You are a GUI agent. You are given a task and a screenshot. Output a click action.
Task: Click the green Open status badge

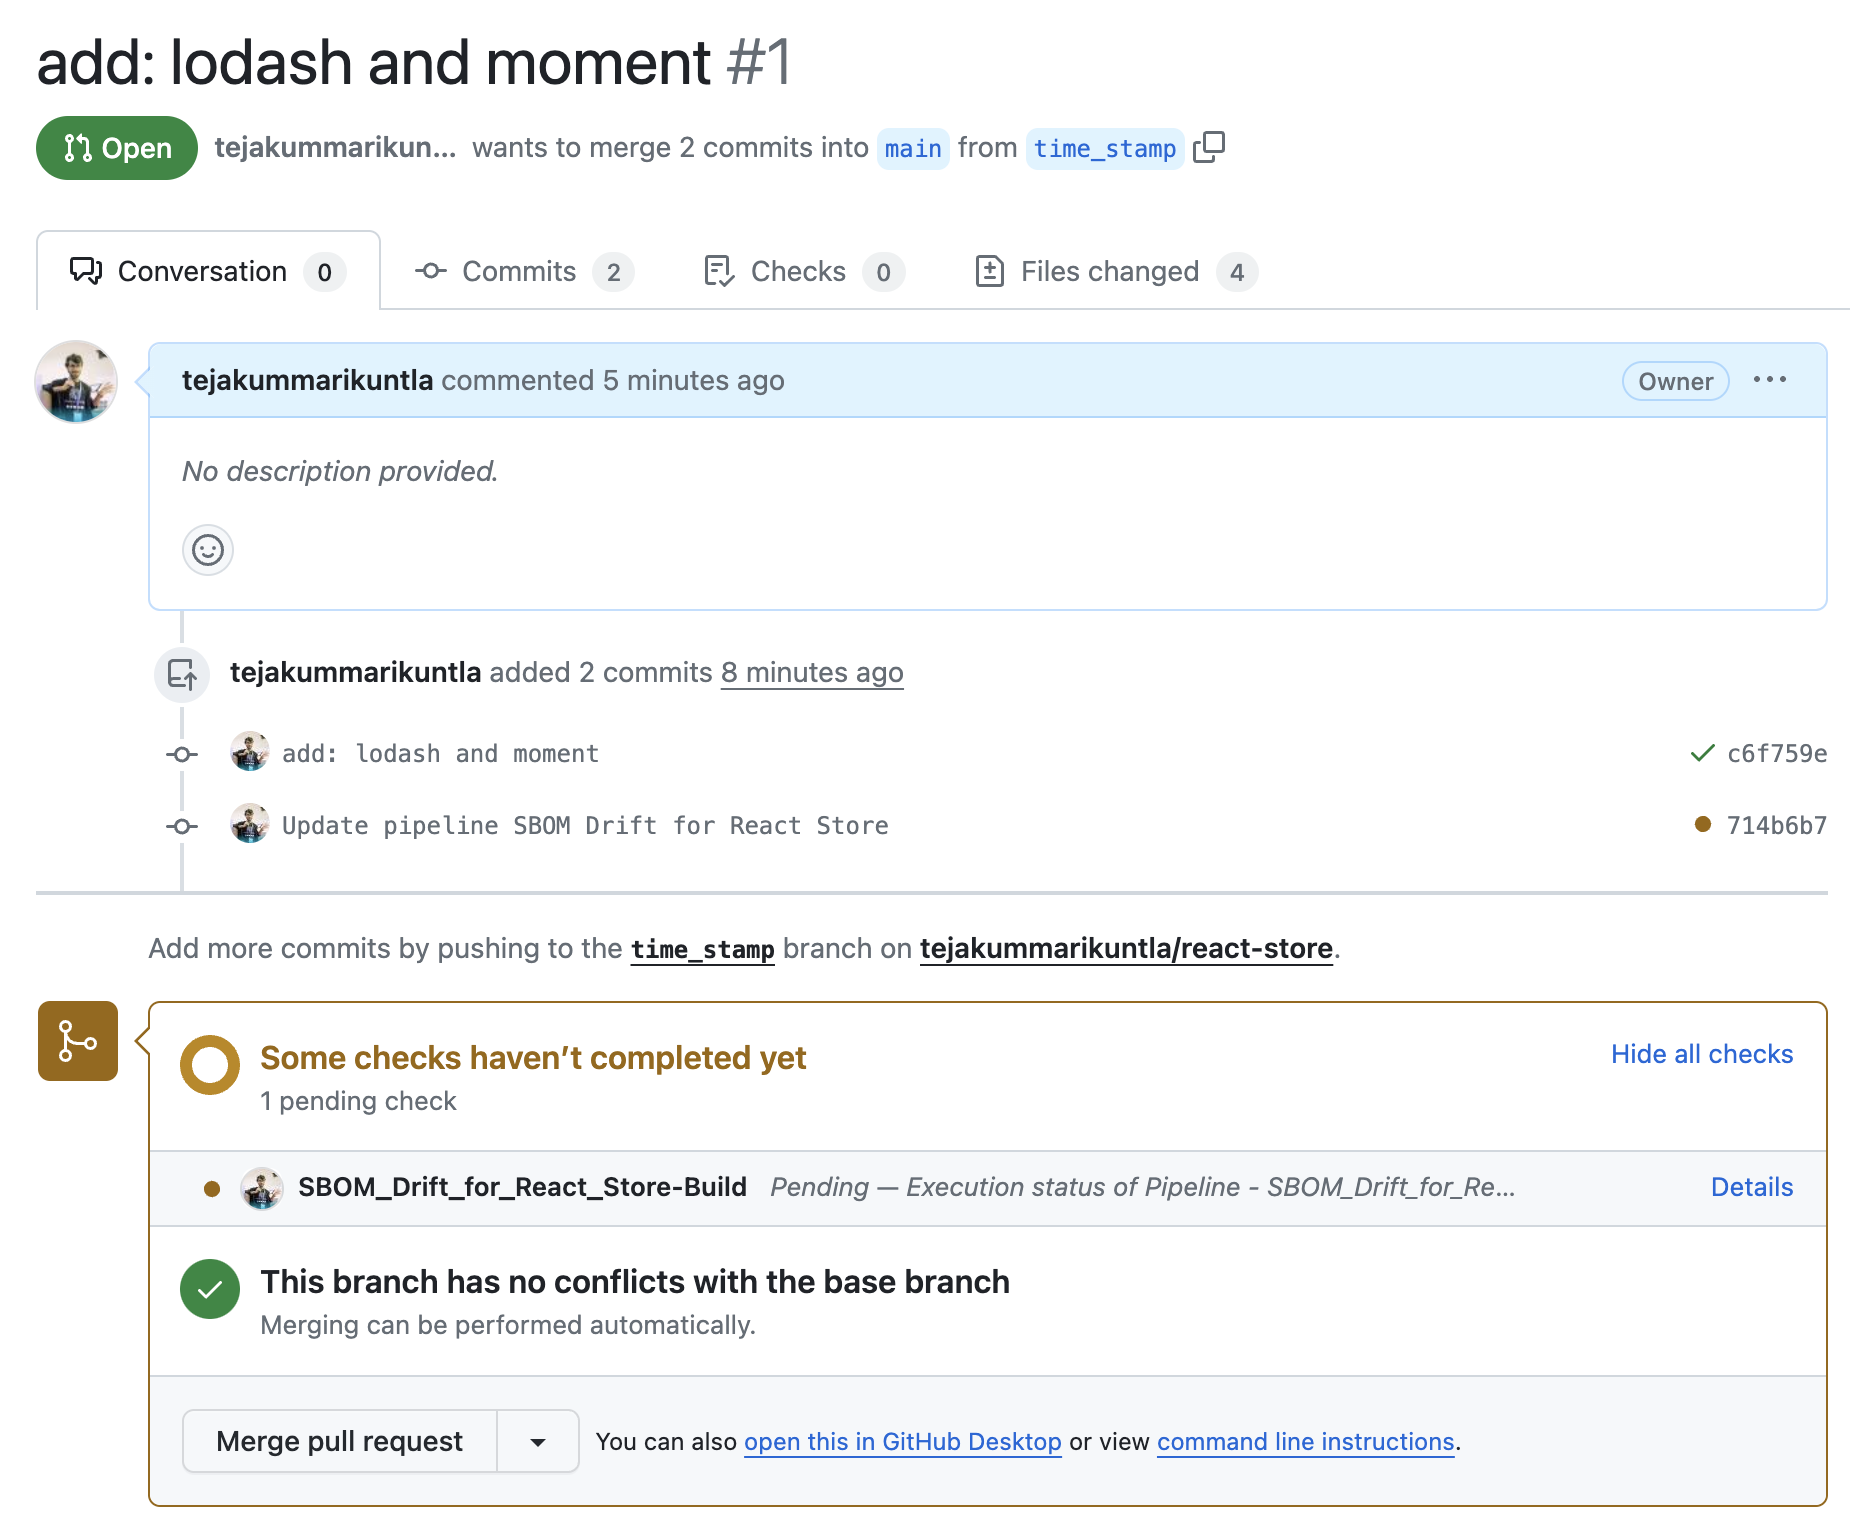tap(117, 148)
